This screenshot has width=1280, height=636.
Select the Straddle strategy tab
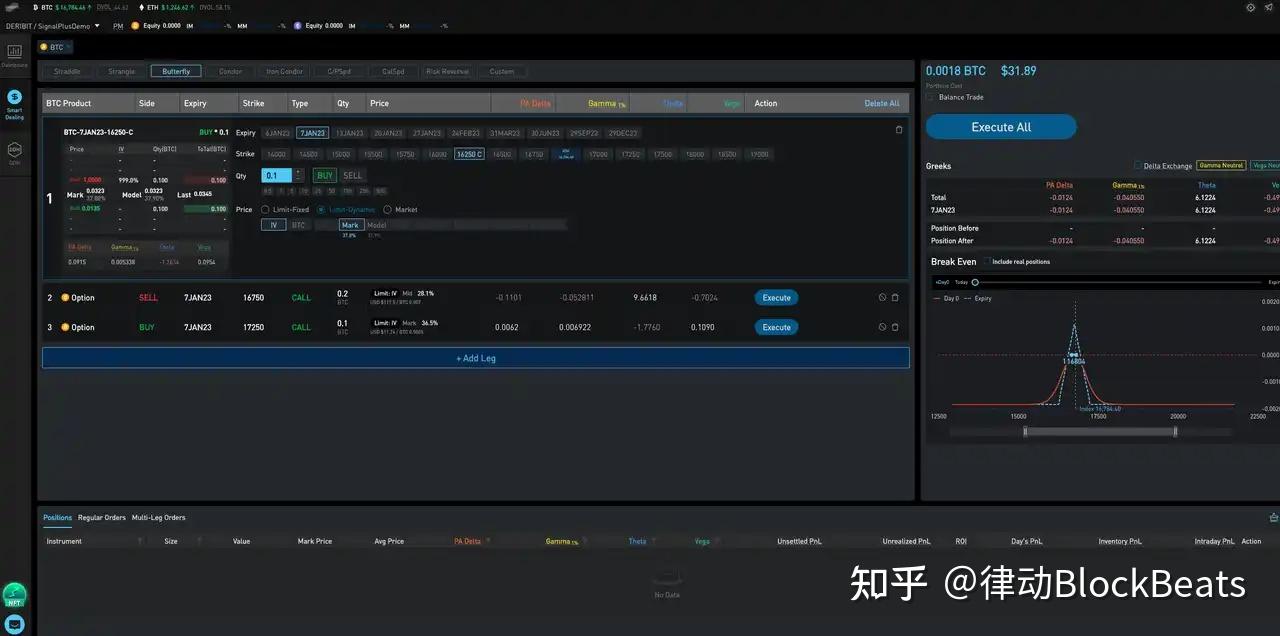point(67,71)
